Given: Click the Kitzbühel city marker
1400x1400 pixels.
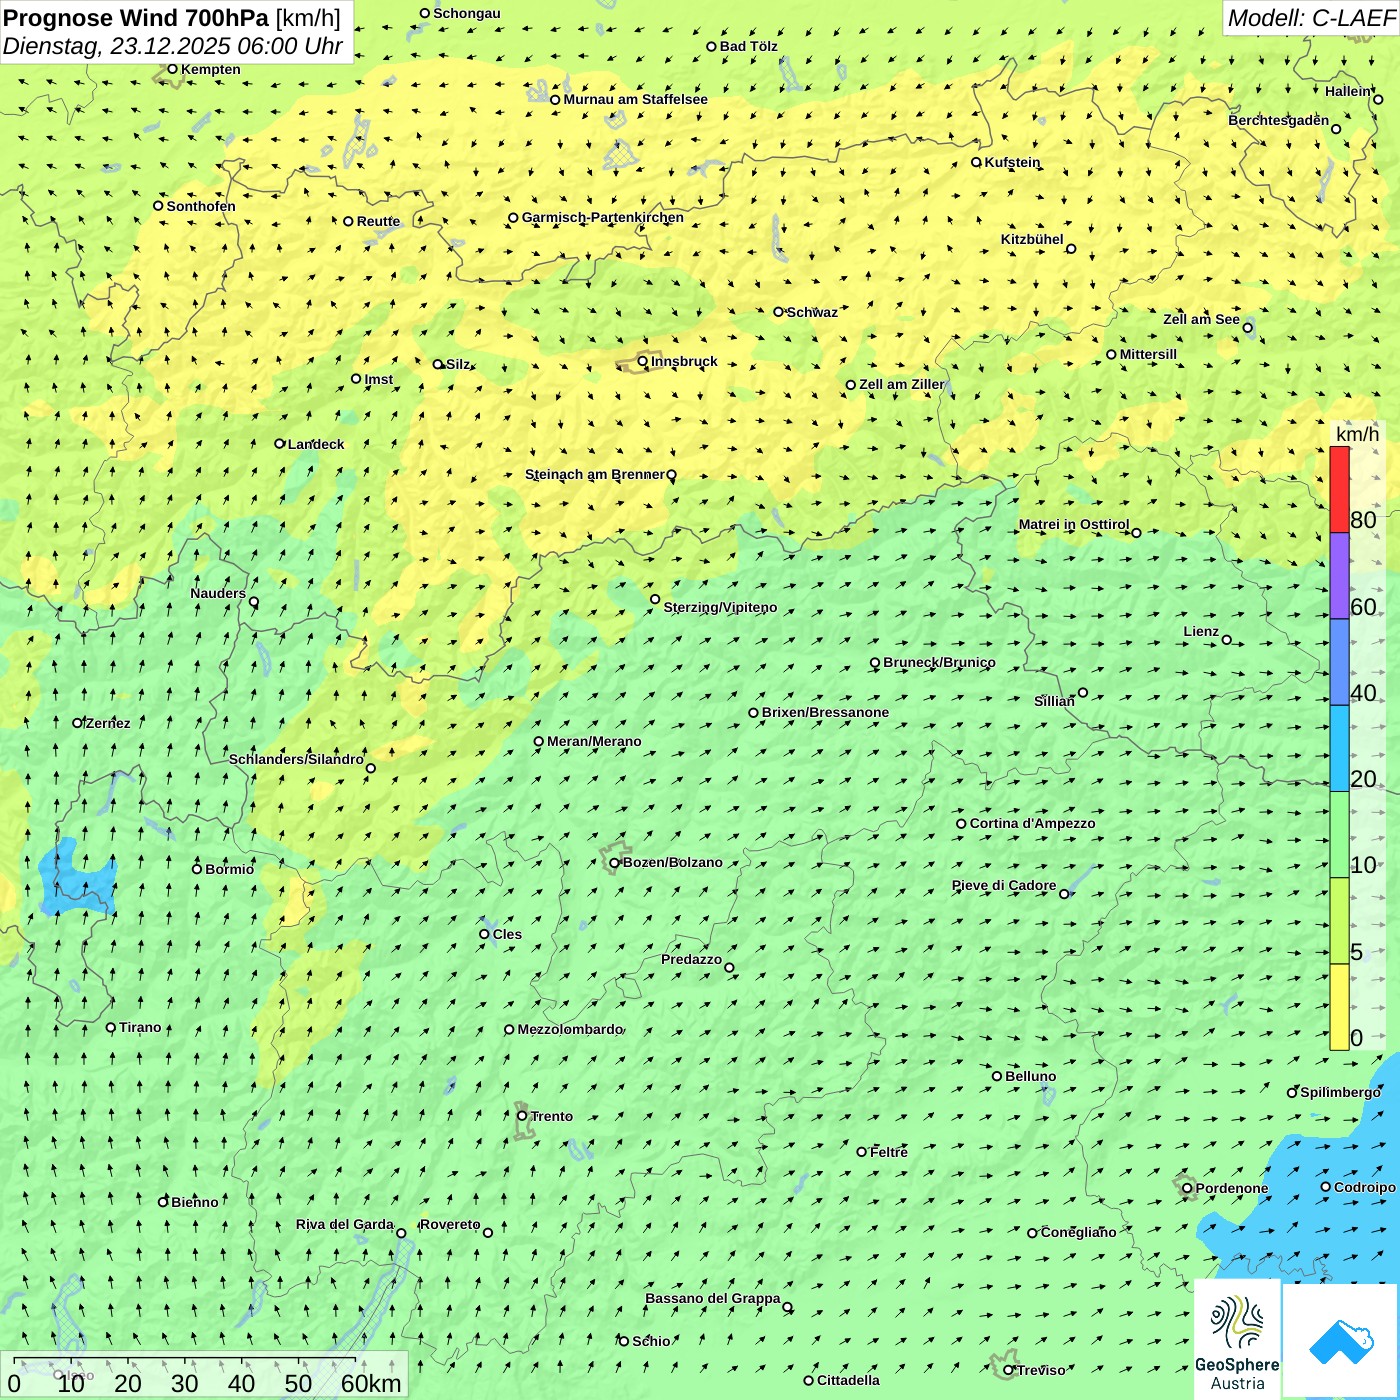Looking at the screenshot, I should (1071, 249).
